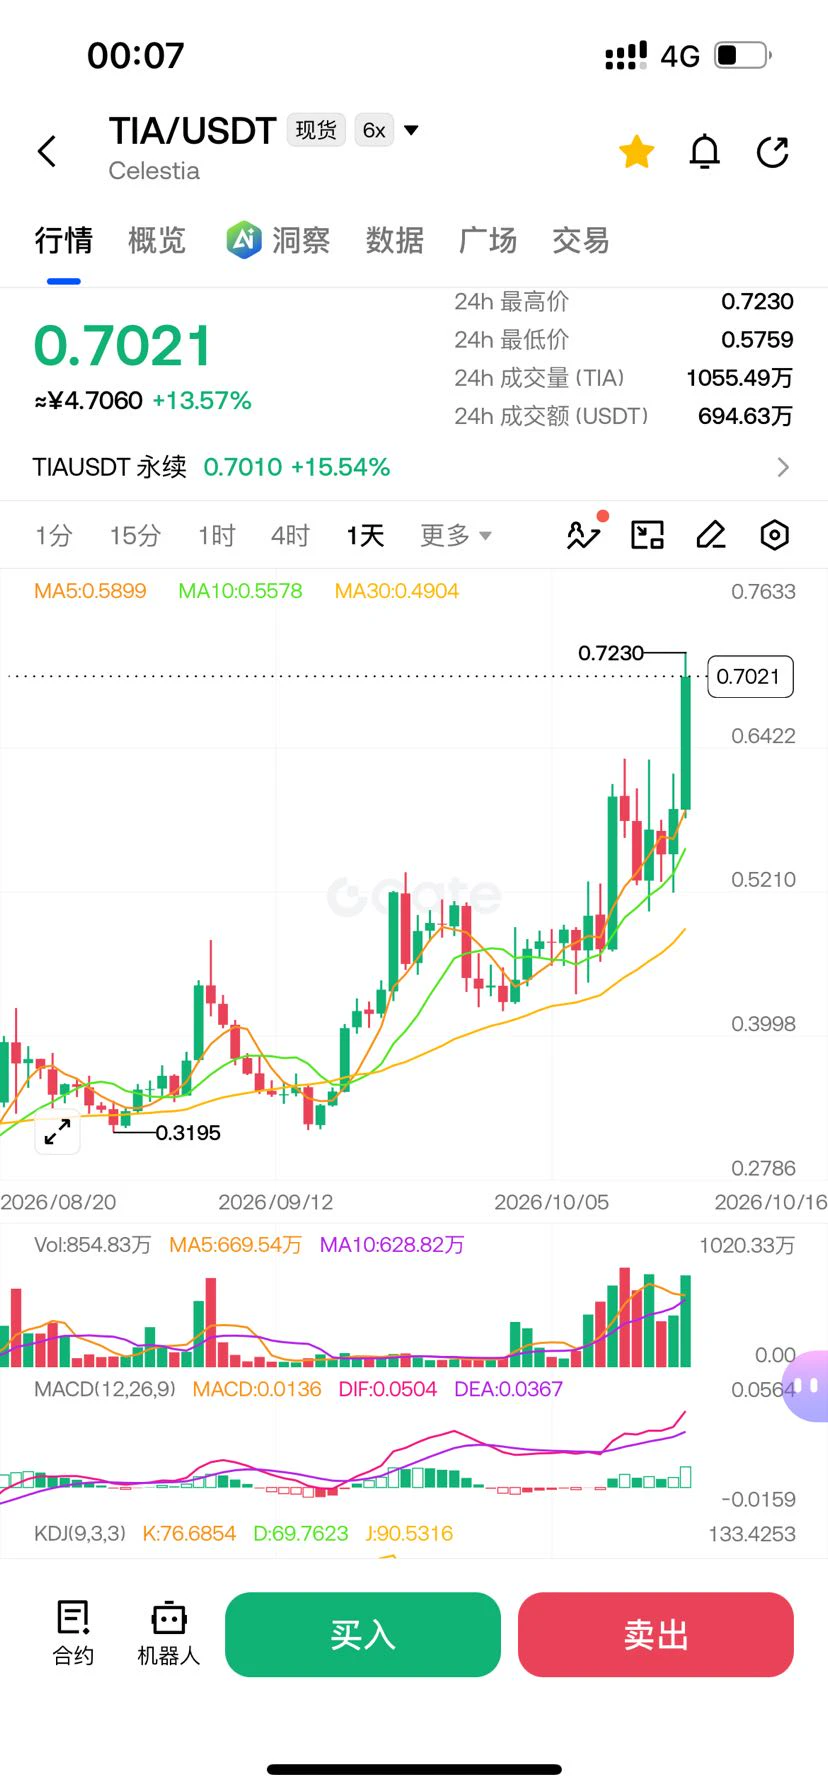Open the chart layout icon
This screenshot has height=1792, width=828.
coord(648,535)
